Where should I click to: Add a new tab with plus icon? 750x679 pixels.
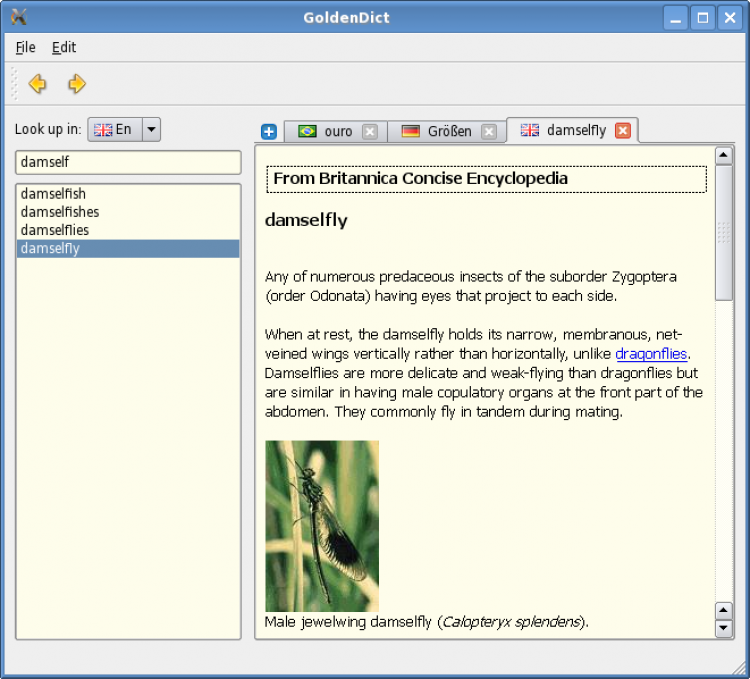(x=269, y=131)
